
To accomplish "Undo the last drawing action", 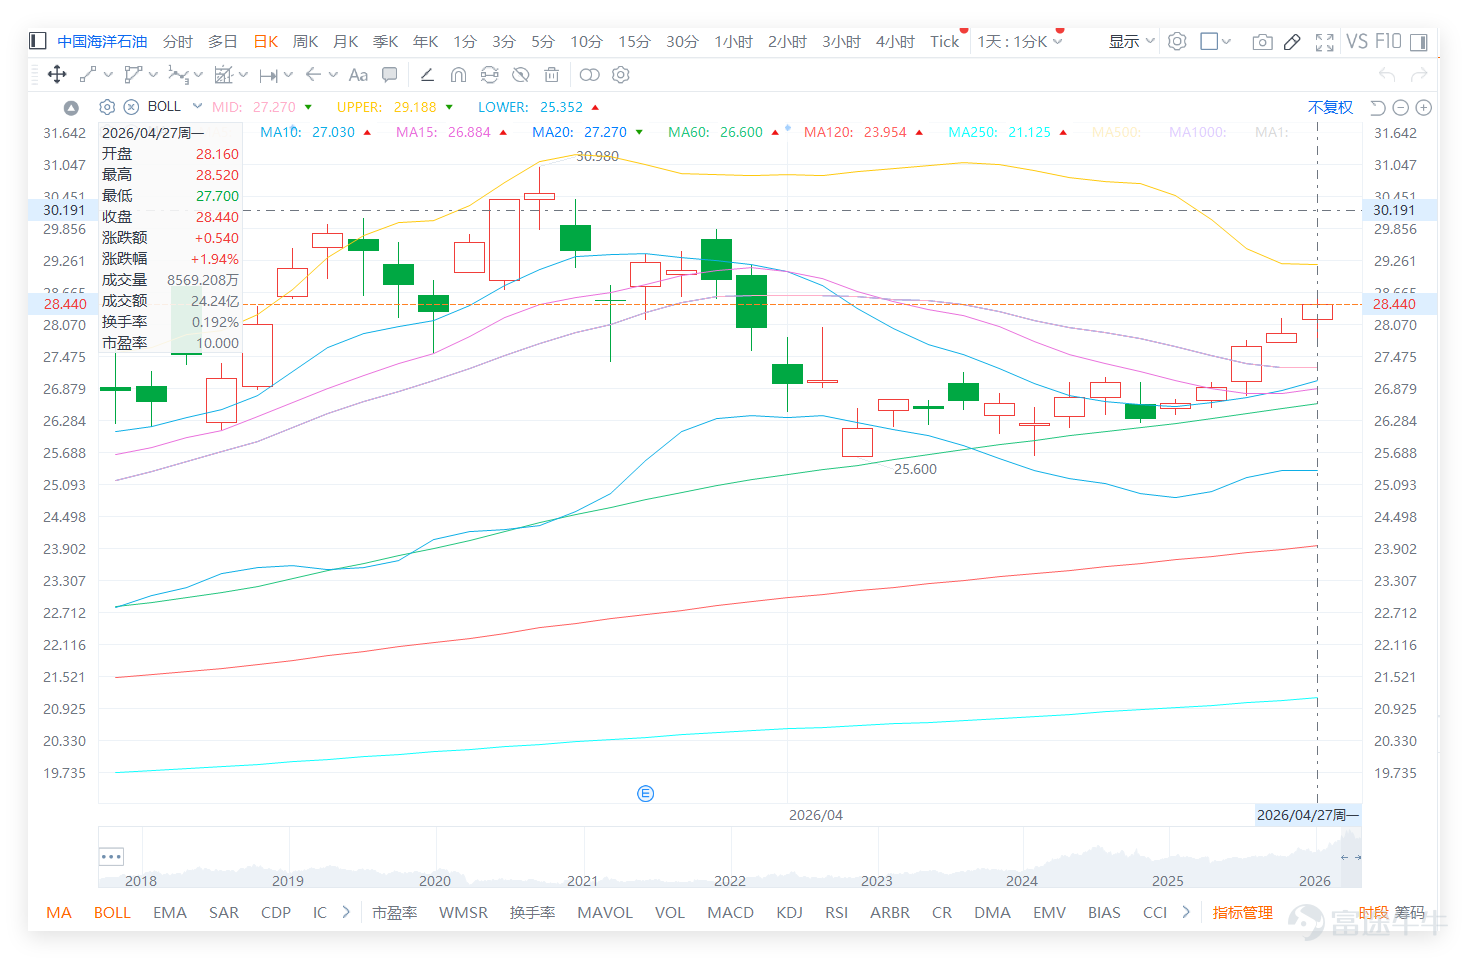I will pyautogui.click(x=1387, y=74).
